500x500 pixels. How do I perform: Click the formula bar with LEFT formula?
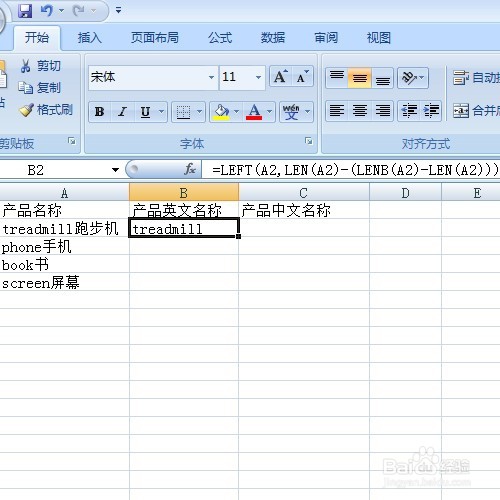pyautogui.click(x=351, y=170)
